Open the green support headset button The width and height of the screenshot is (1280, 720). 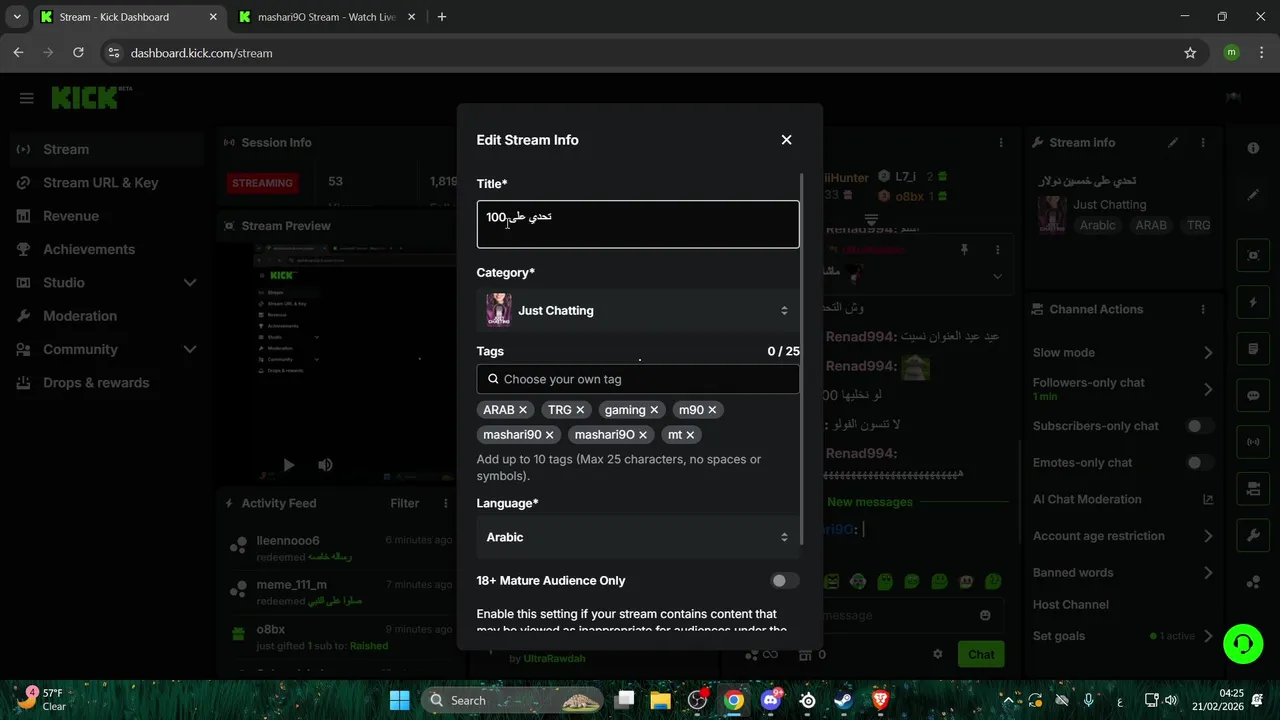(x=1243, y=644)
